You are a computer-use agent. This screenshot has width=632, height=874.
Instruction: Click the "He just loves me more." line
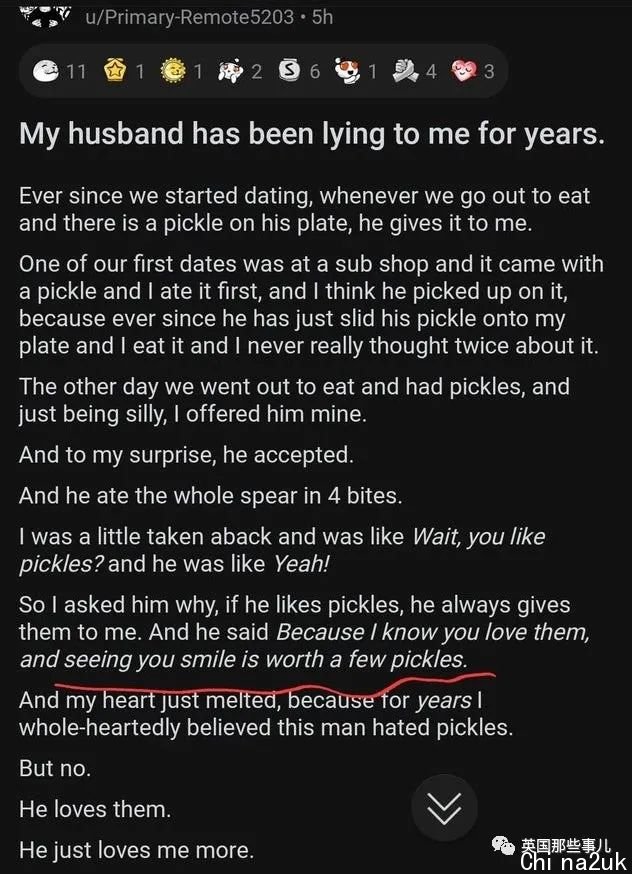(137, 851)
